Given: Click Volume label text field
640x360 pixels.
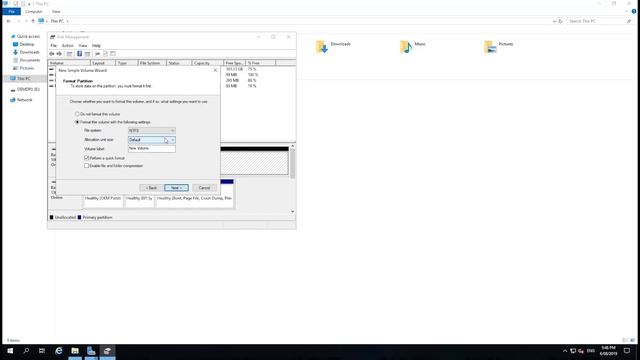Looking at the screenshot, I should [x=152, y=149].
